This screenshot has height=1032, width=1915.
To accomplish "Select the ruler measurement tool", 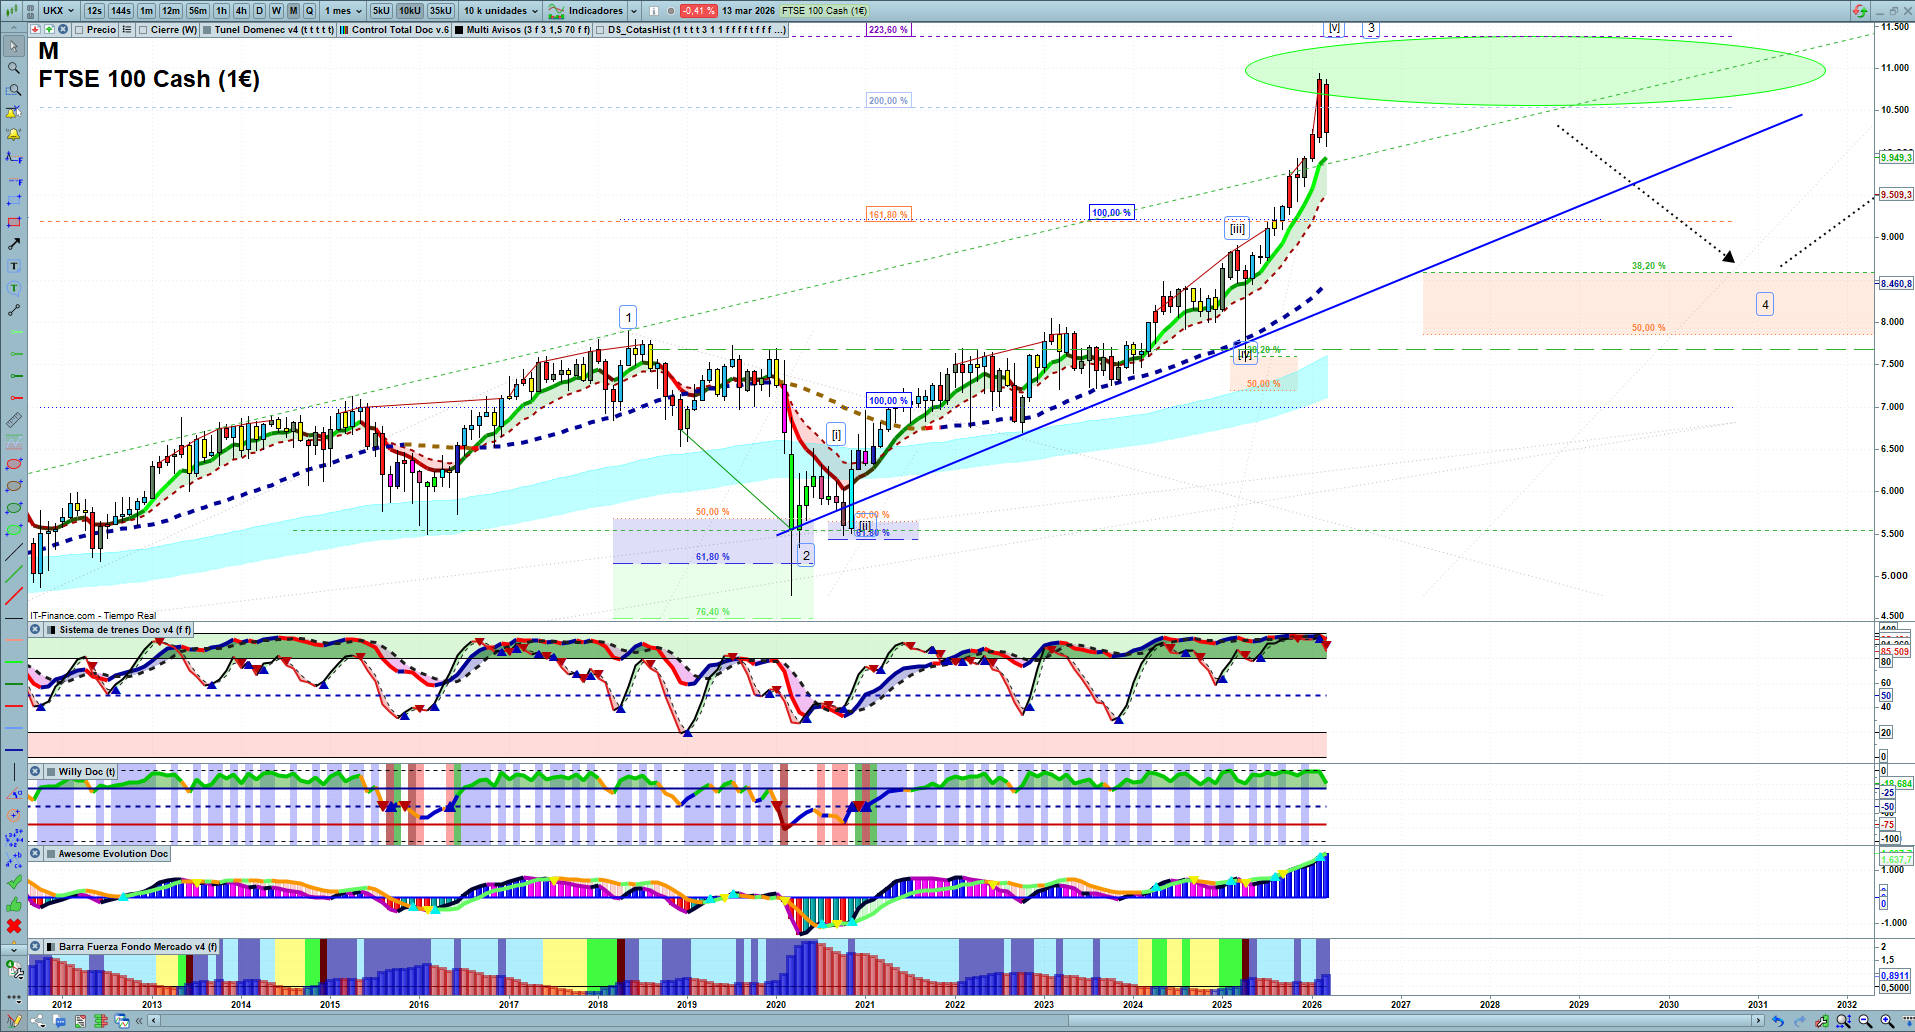I will click(x=14, y=420).
